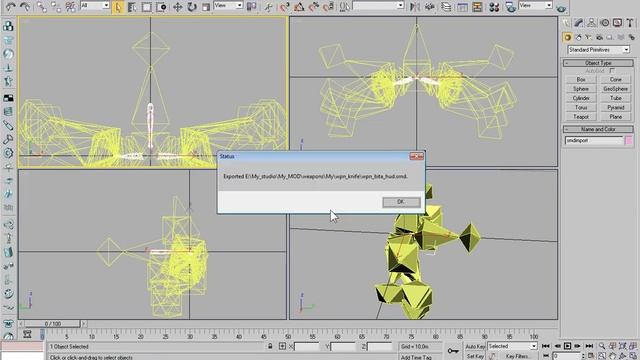Toggle Angle Snap

click(x=299, y=7)
